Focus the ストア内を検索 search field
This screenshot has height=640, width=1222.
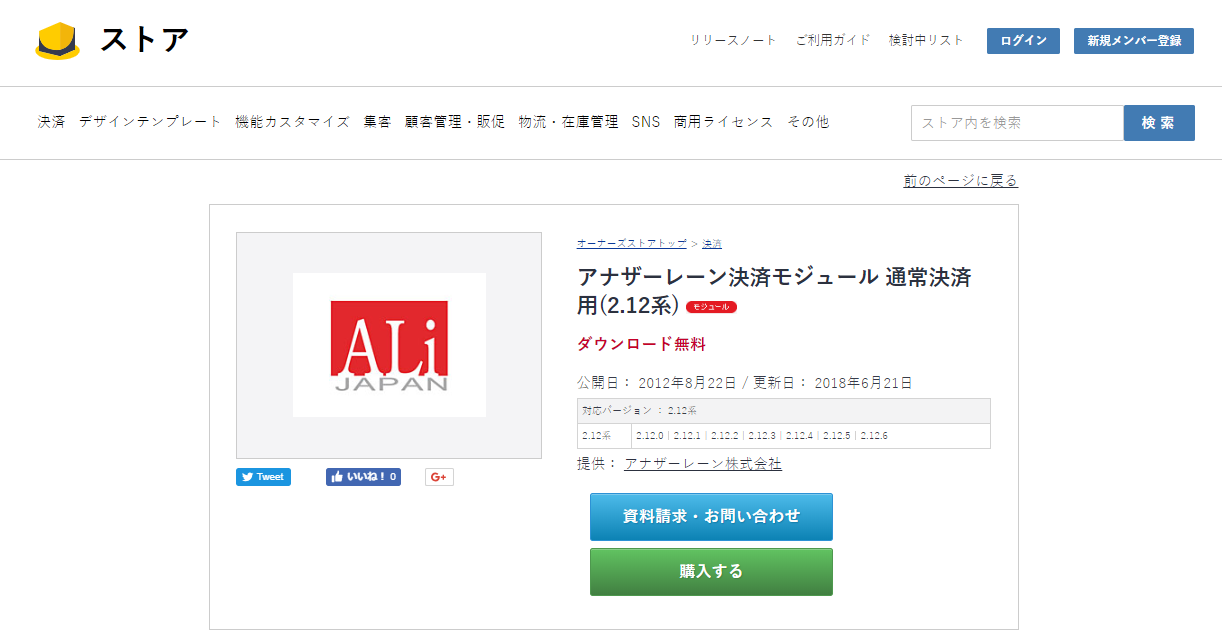(1017, 123)
